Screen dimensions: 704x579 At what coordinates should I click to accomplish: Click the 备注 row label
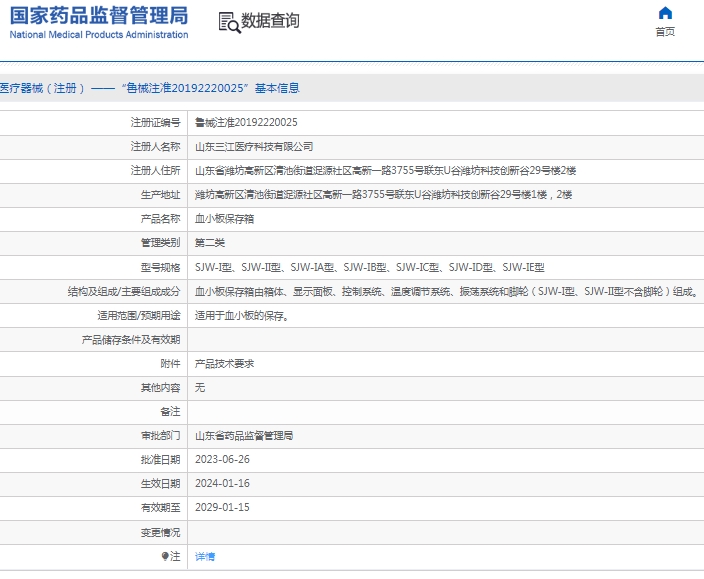point(170,412)
